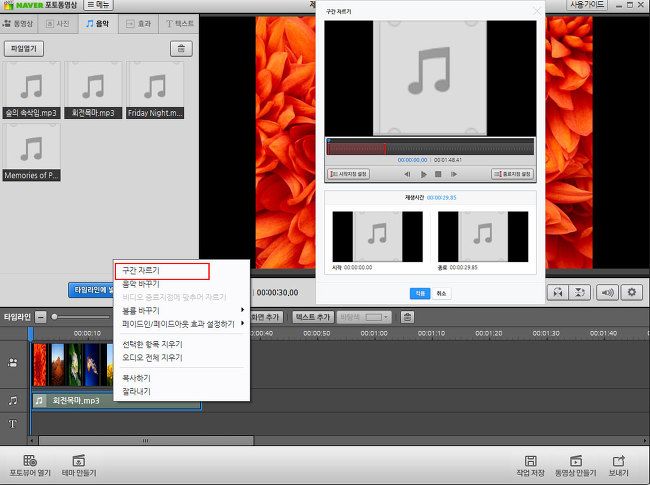Expand the 볼륨 바꾸기 submenu
The image size is (650, 485).
tap(182, 310)
